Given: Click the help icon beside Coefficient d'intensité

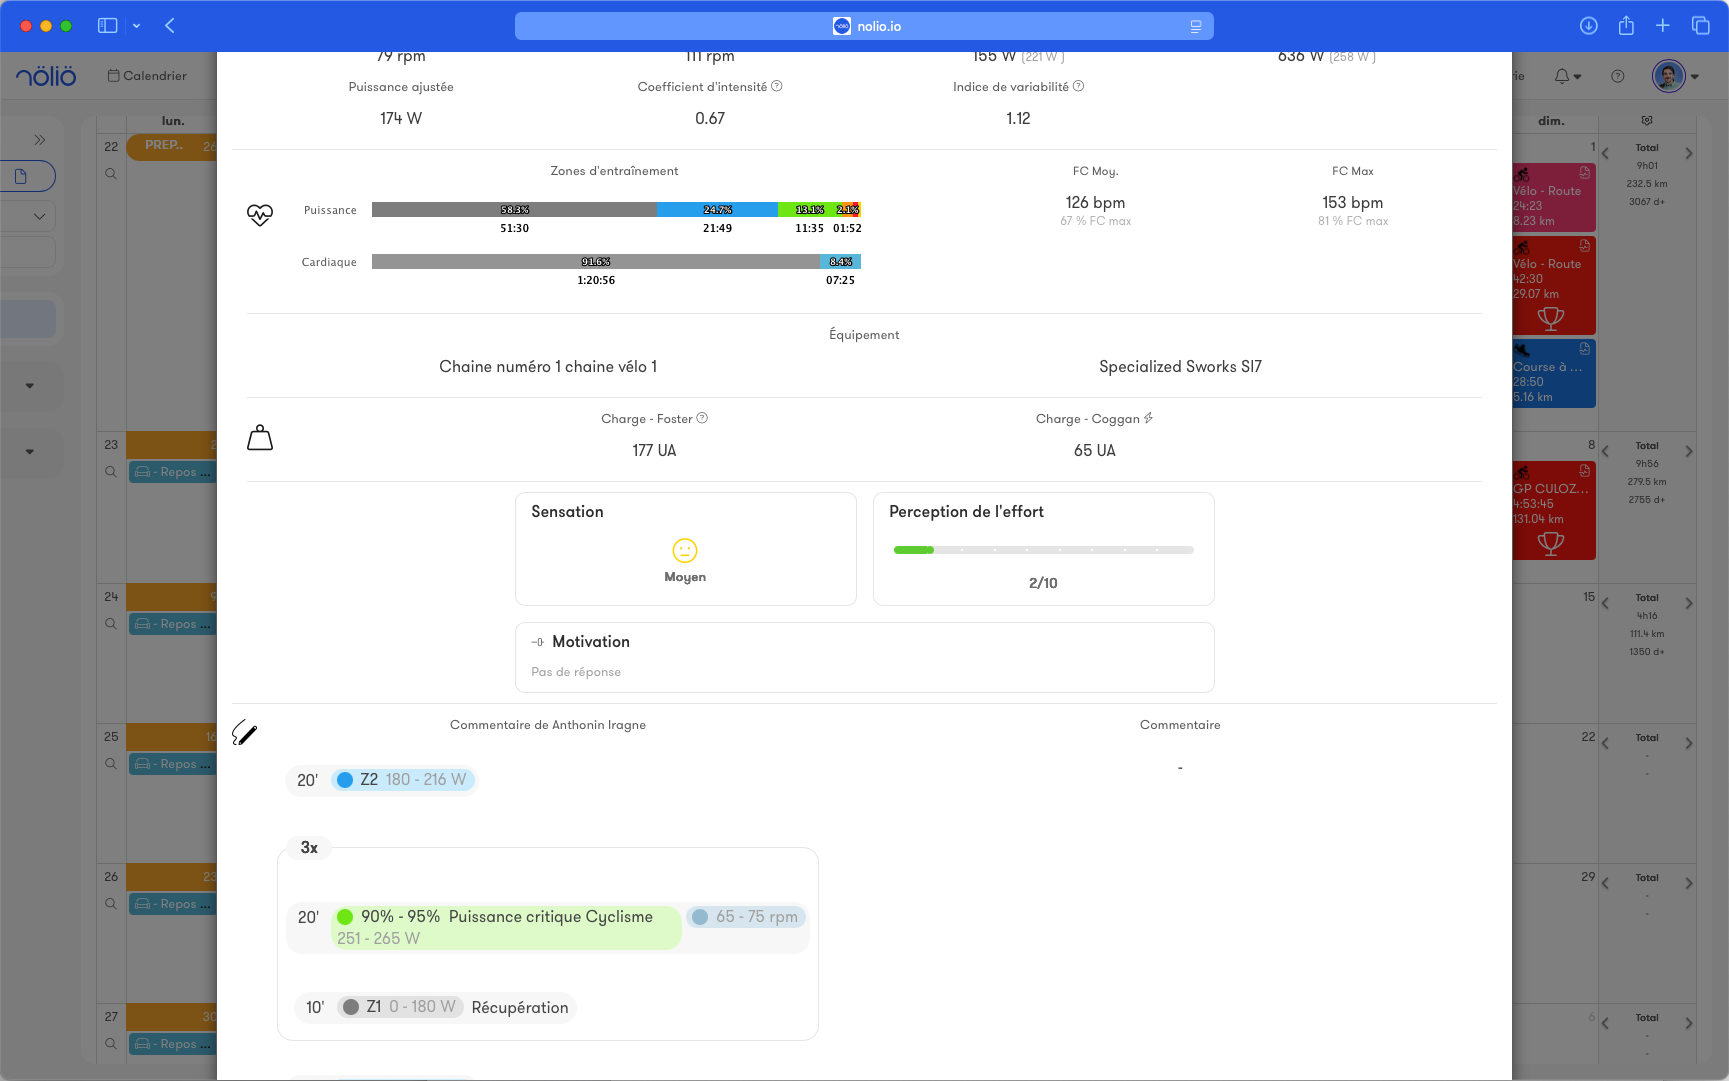Looking at the screenshot, I should [x=777, y=87].
